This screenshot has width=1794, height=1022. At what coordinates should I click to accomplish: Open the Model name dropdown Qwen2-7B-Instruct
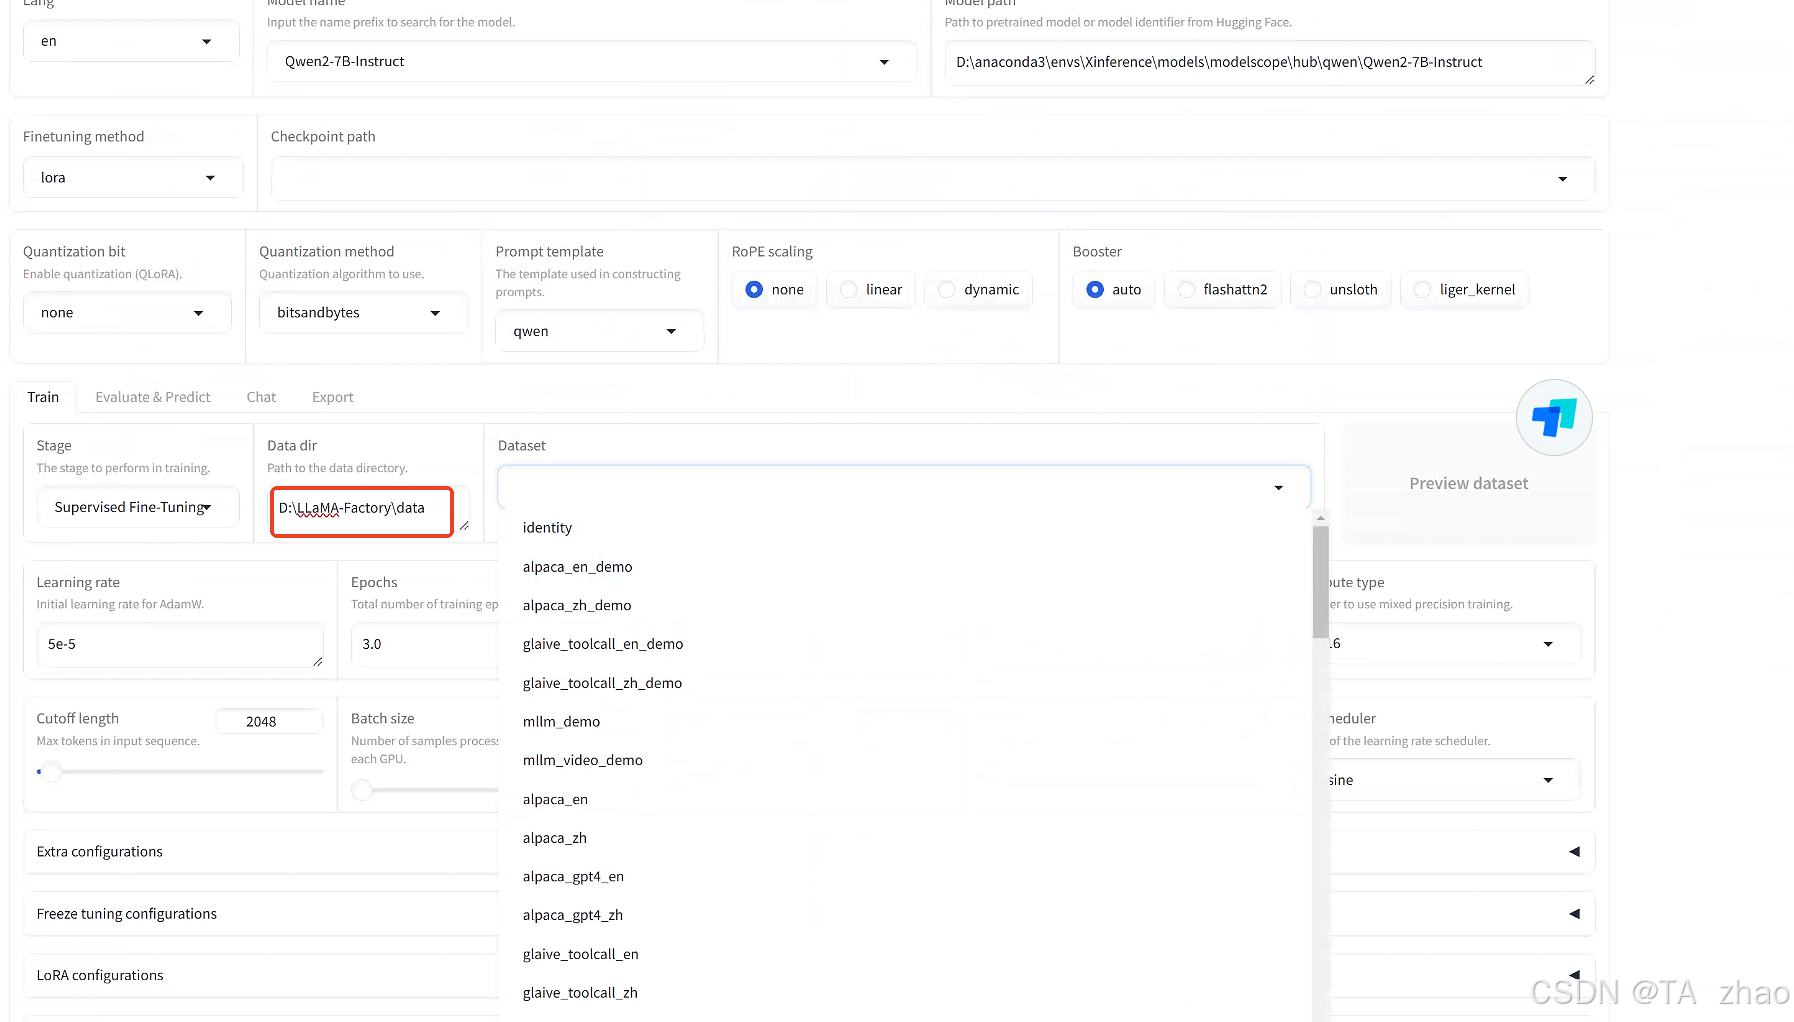(591, 61)
